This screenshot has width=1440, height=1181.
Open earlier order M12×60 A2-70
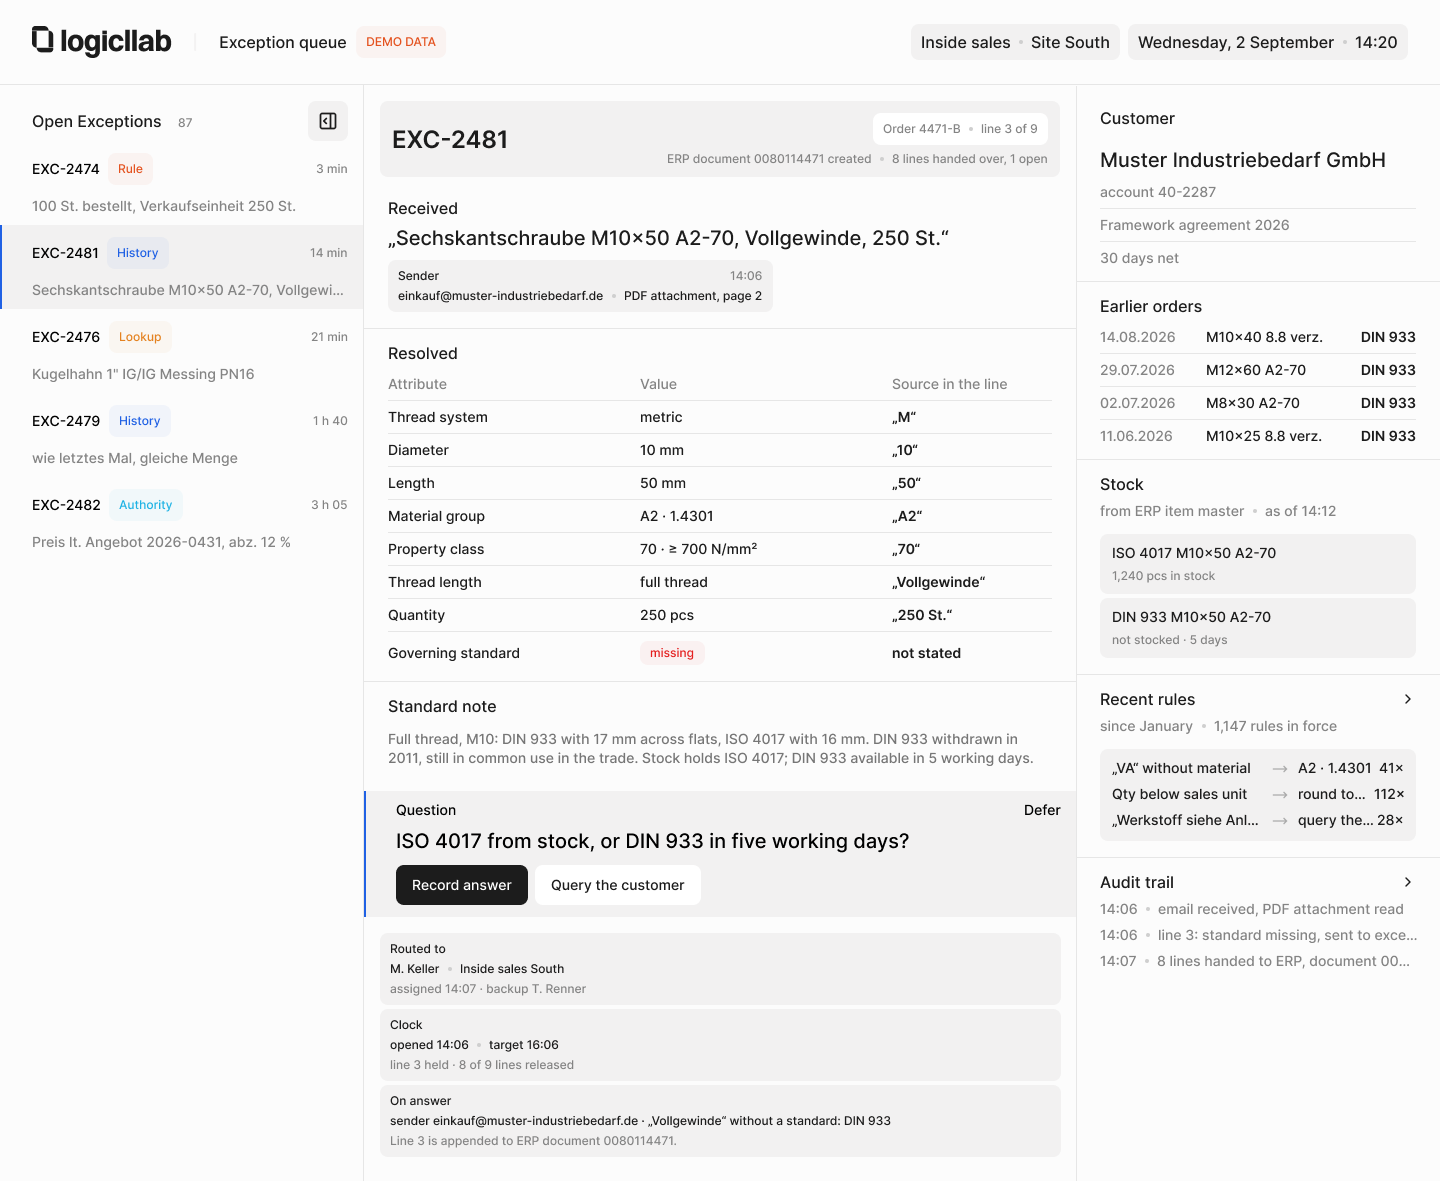(1258, 370)
